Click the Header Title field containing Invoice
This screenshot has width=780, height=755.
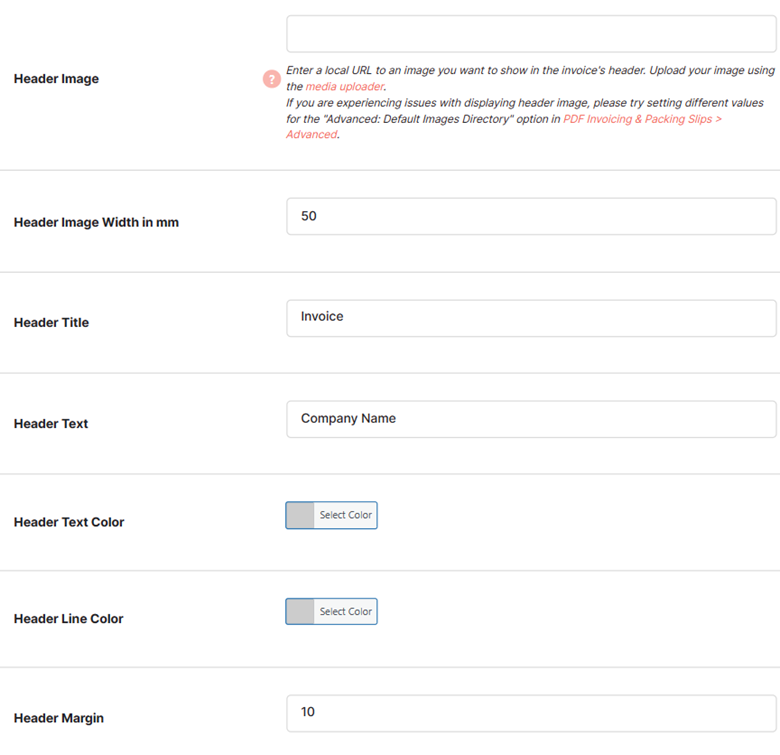coord(531,318)
